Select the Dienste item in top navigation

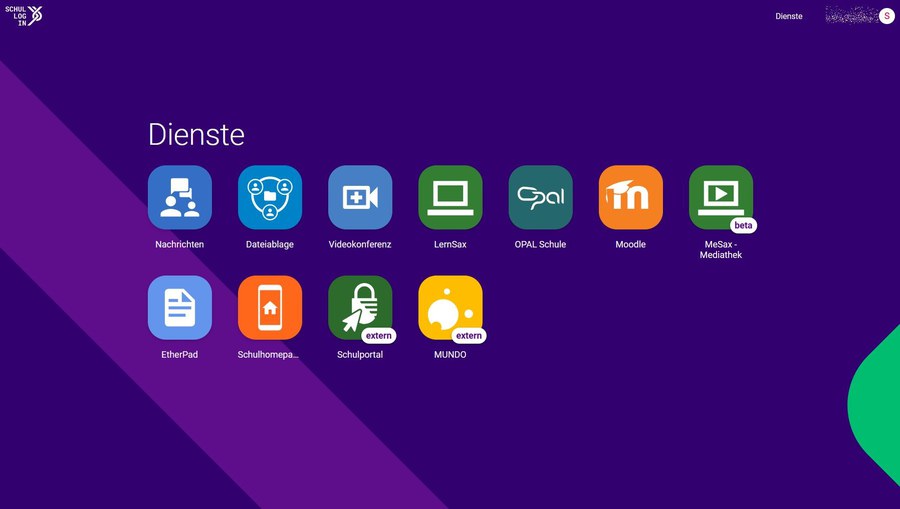[788, 16]
